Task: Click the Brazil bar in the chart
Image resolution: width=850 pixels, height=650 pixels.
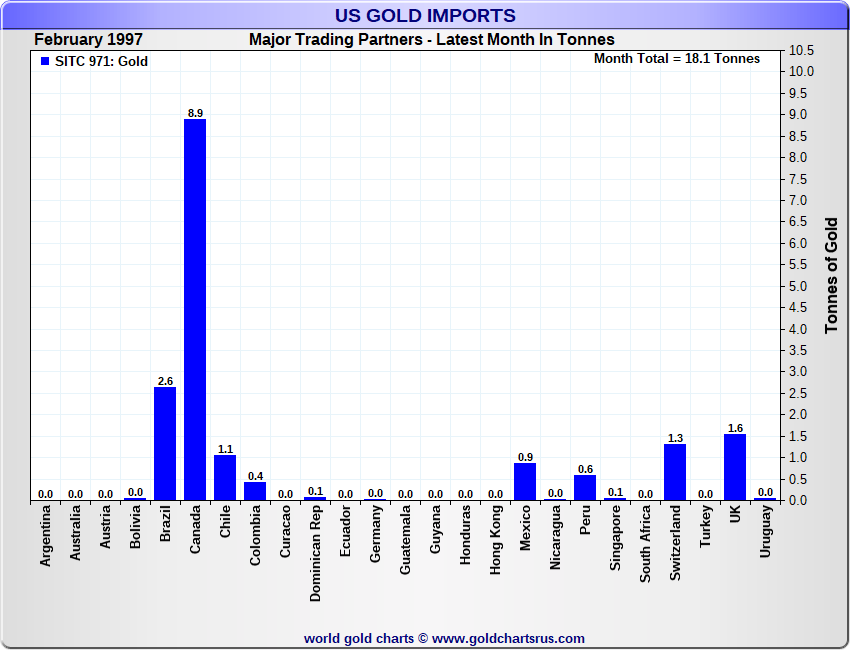Action: pos(165,444)
